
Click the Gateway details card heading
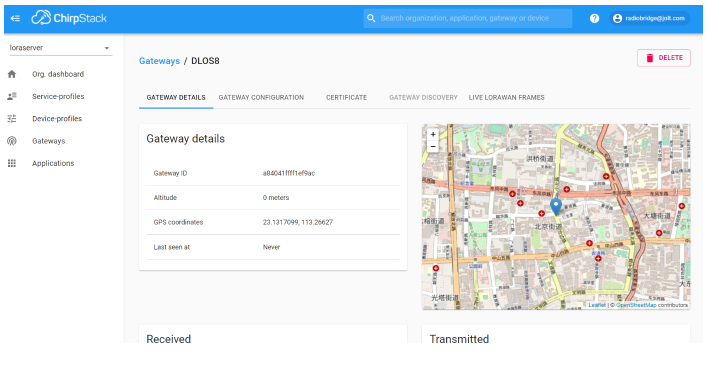pos(185,138)
